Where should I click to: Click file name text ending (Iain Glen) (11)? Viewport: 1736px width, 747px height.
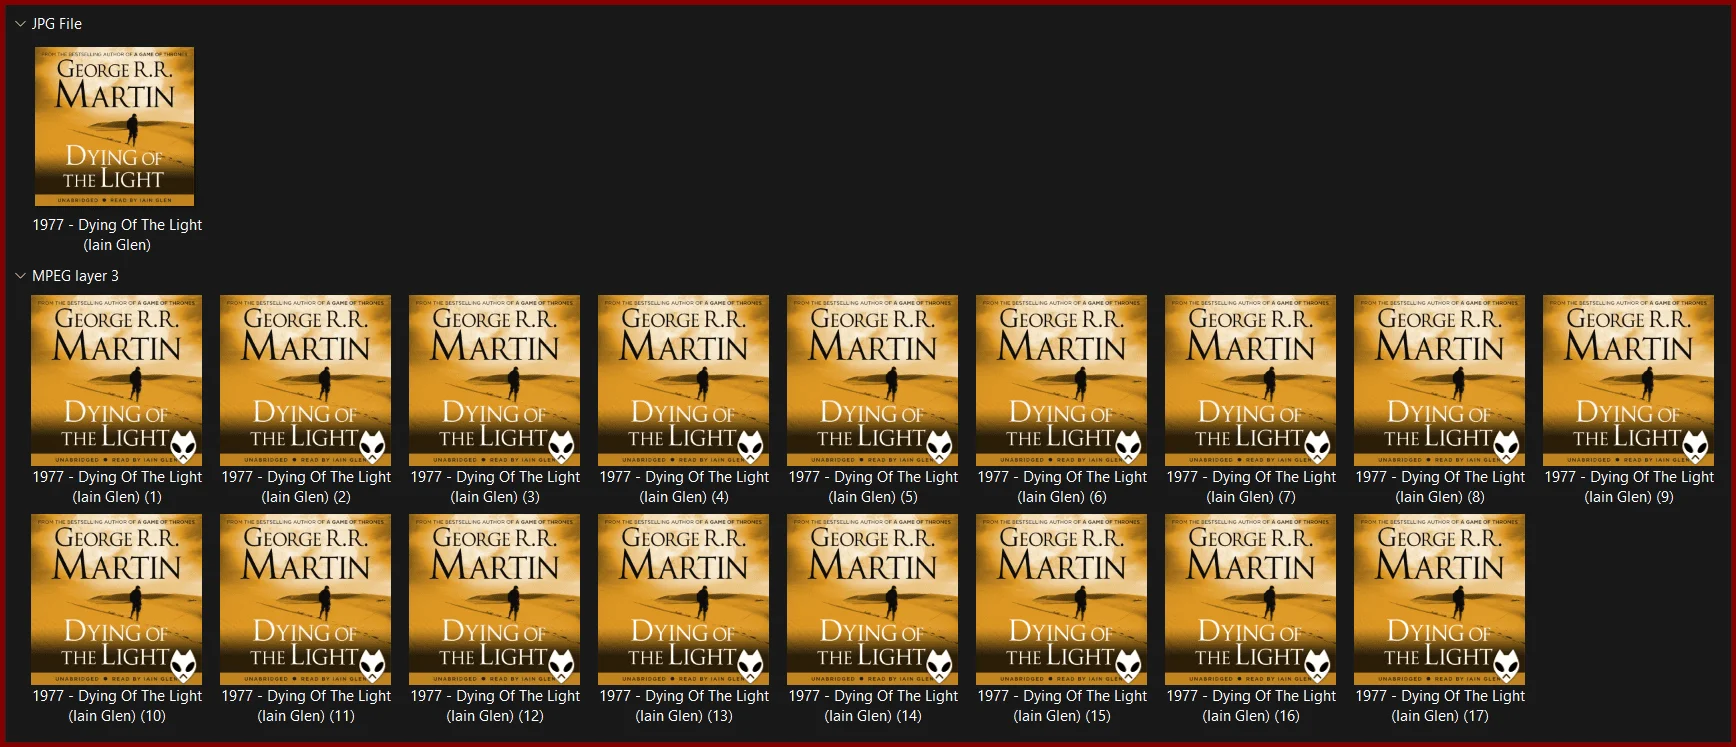[x=306, y=706]
